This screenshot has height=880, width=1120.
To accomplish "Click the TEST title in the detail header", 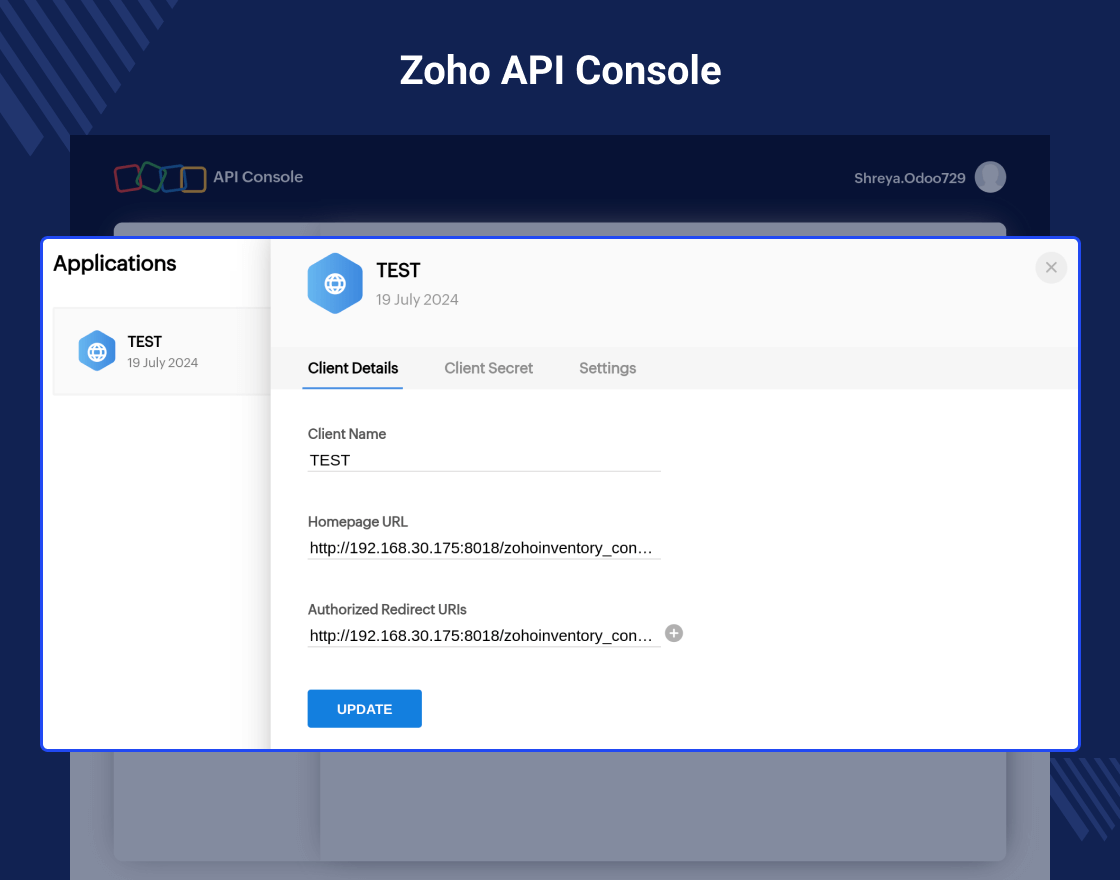I will 398,271.
